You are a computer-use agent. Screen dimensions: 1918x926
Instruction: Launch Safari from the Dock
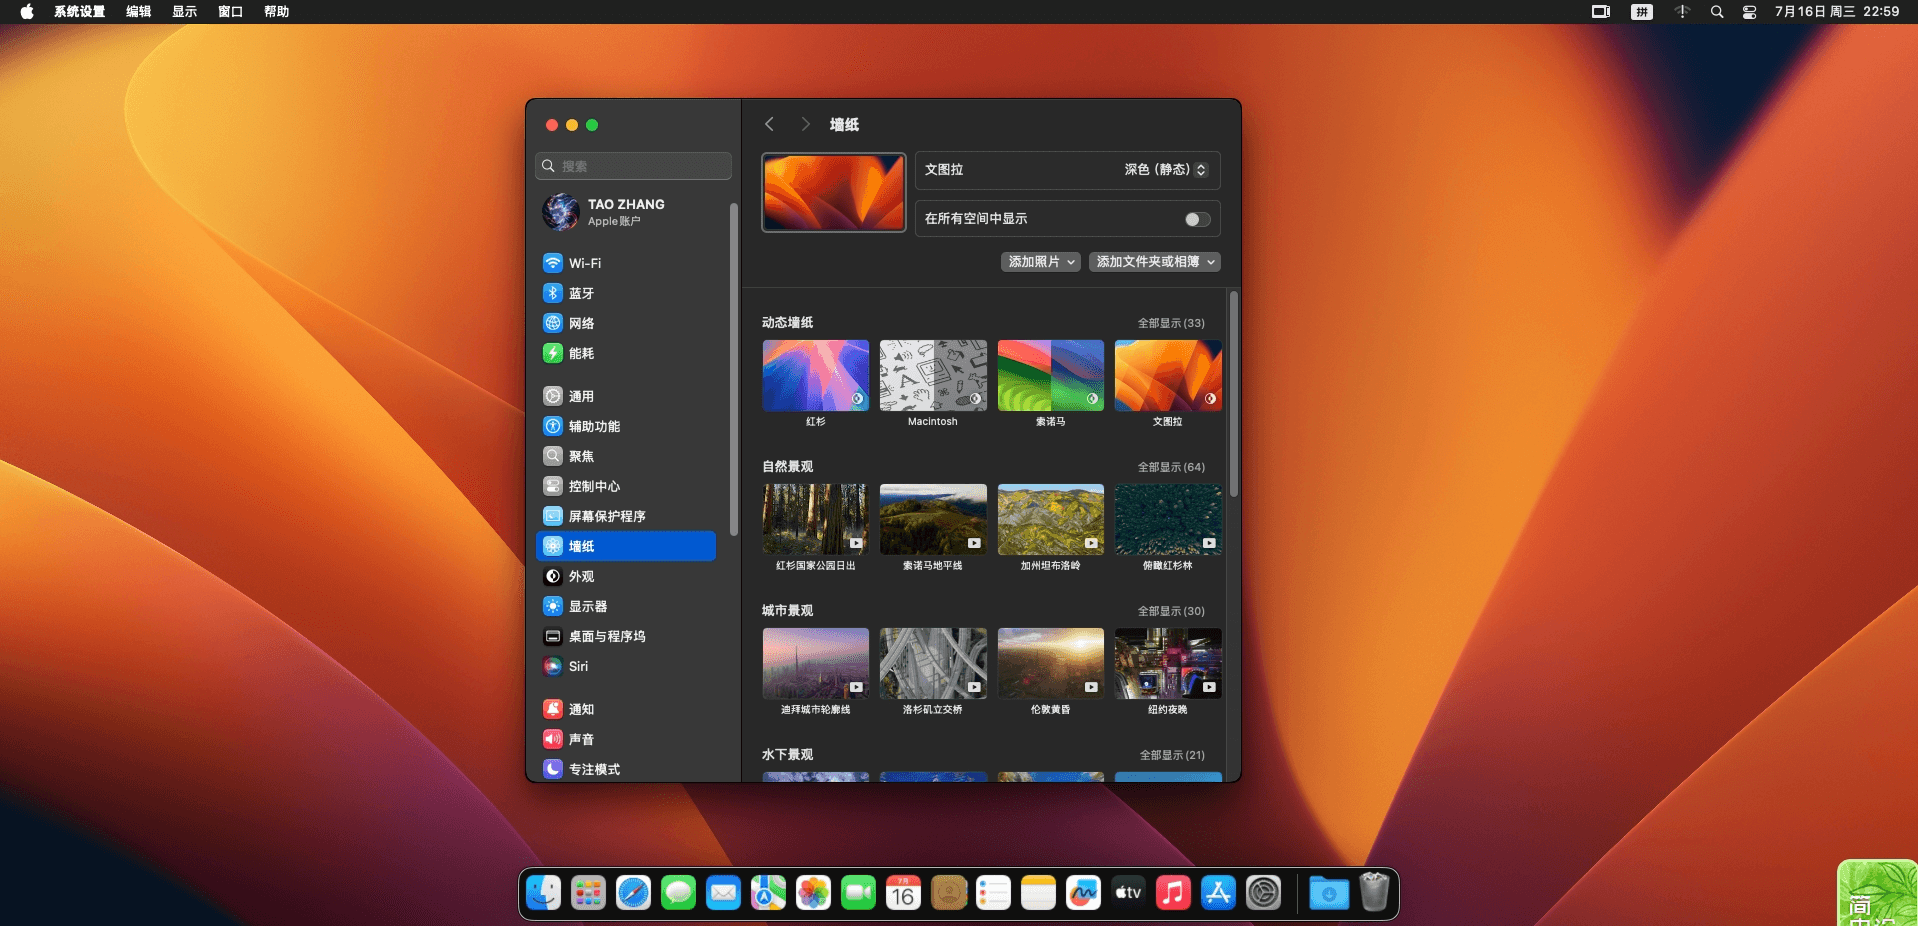click(633, 893)
